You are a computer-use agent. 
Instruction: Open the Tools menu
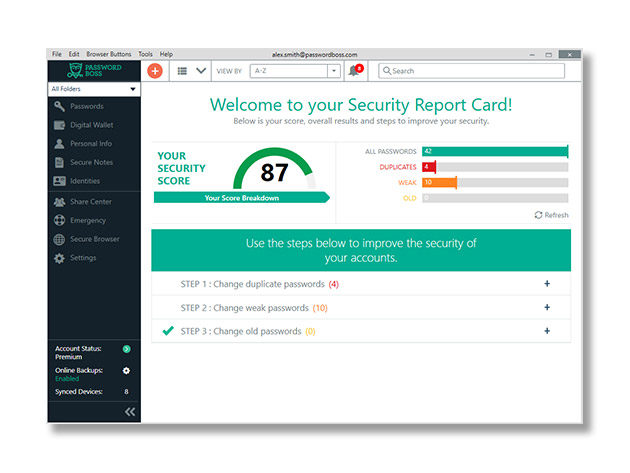tap(145, 54)
